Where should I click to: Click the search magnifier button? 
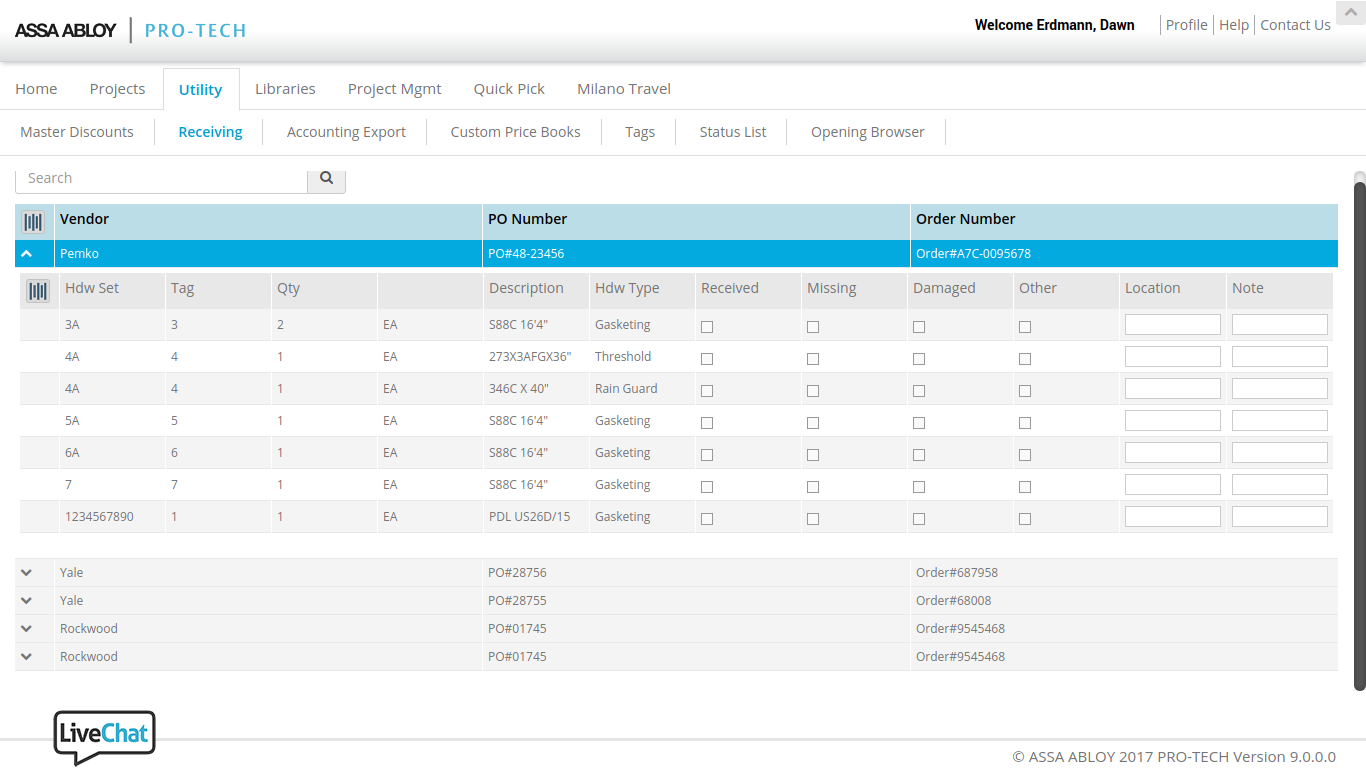point(326,179)
